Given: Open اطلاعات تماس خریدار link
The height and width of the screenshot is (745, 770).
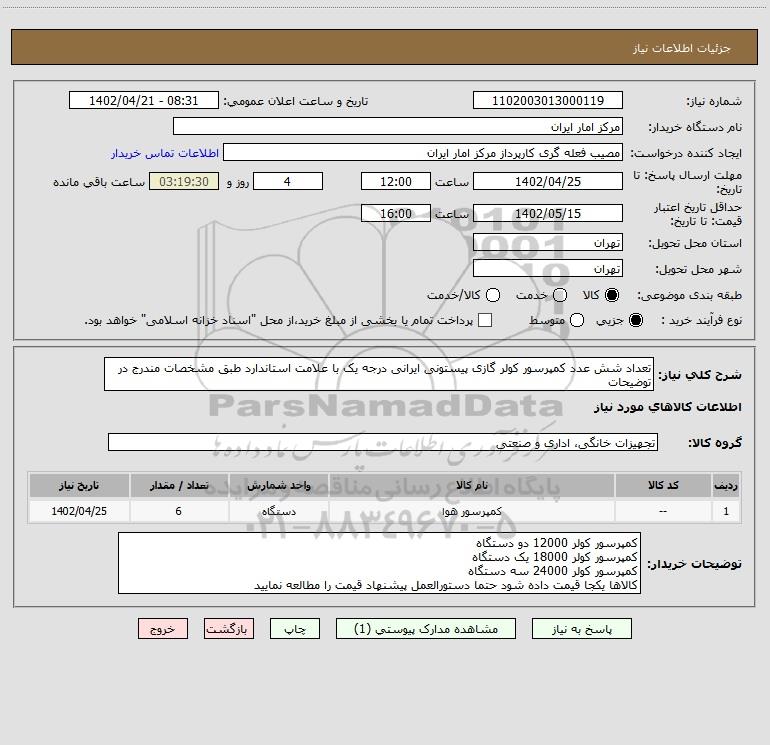Looking at the screenshot, I should click(165, 153).
